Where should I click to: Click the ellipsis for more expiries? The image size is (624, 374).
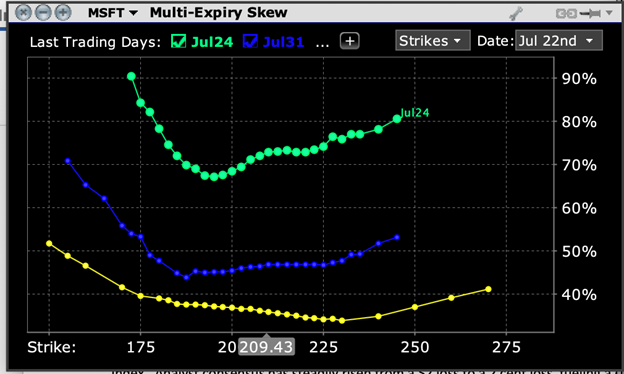pos(322,44)
